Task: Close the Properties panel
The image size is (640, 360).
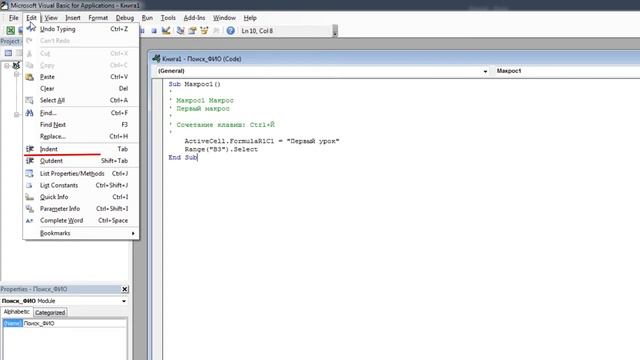Action: (x=124, y=289)
